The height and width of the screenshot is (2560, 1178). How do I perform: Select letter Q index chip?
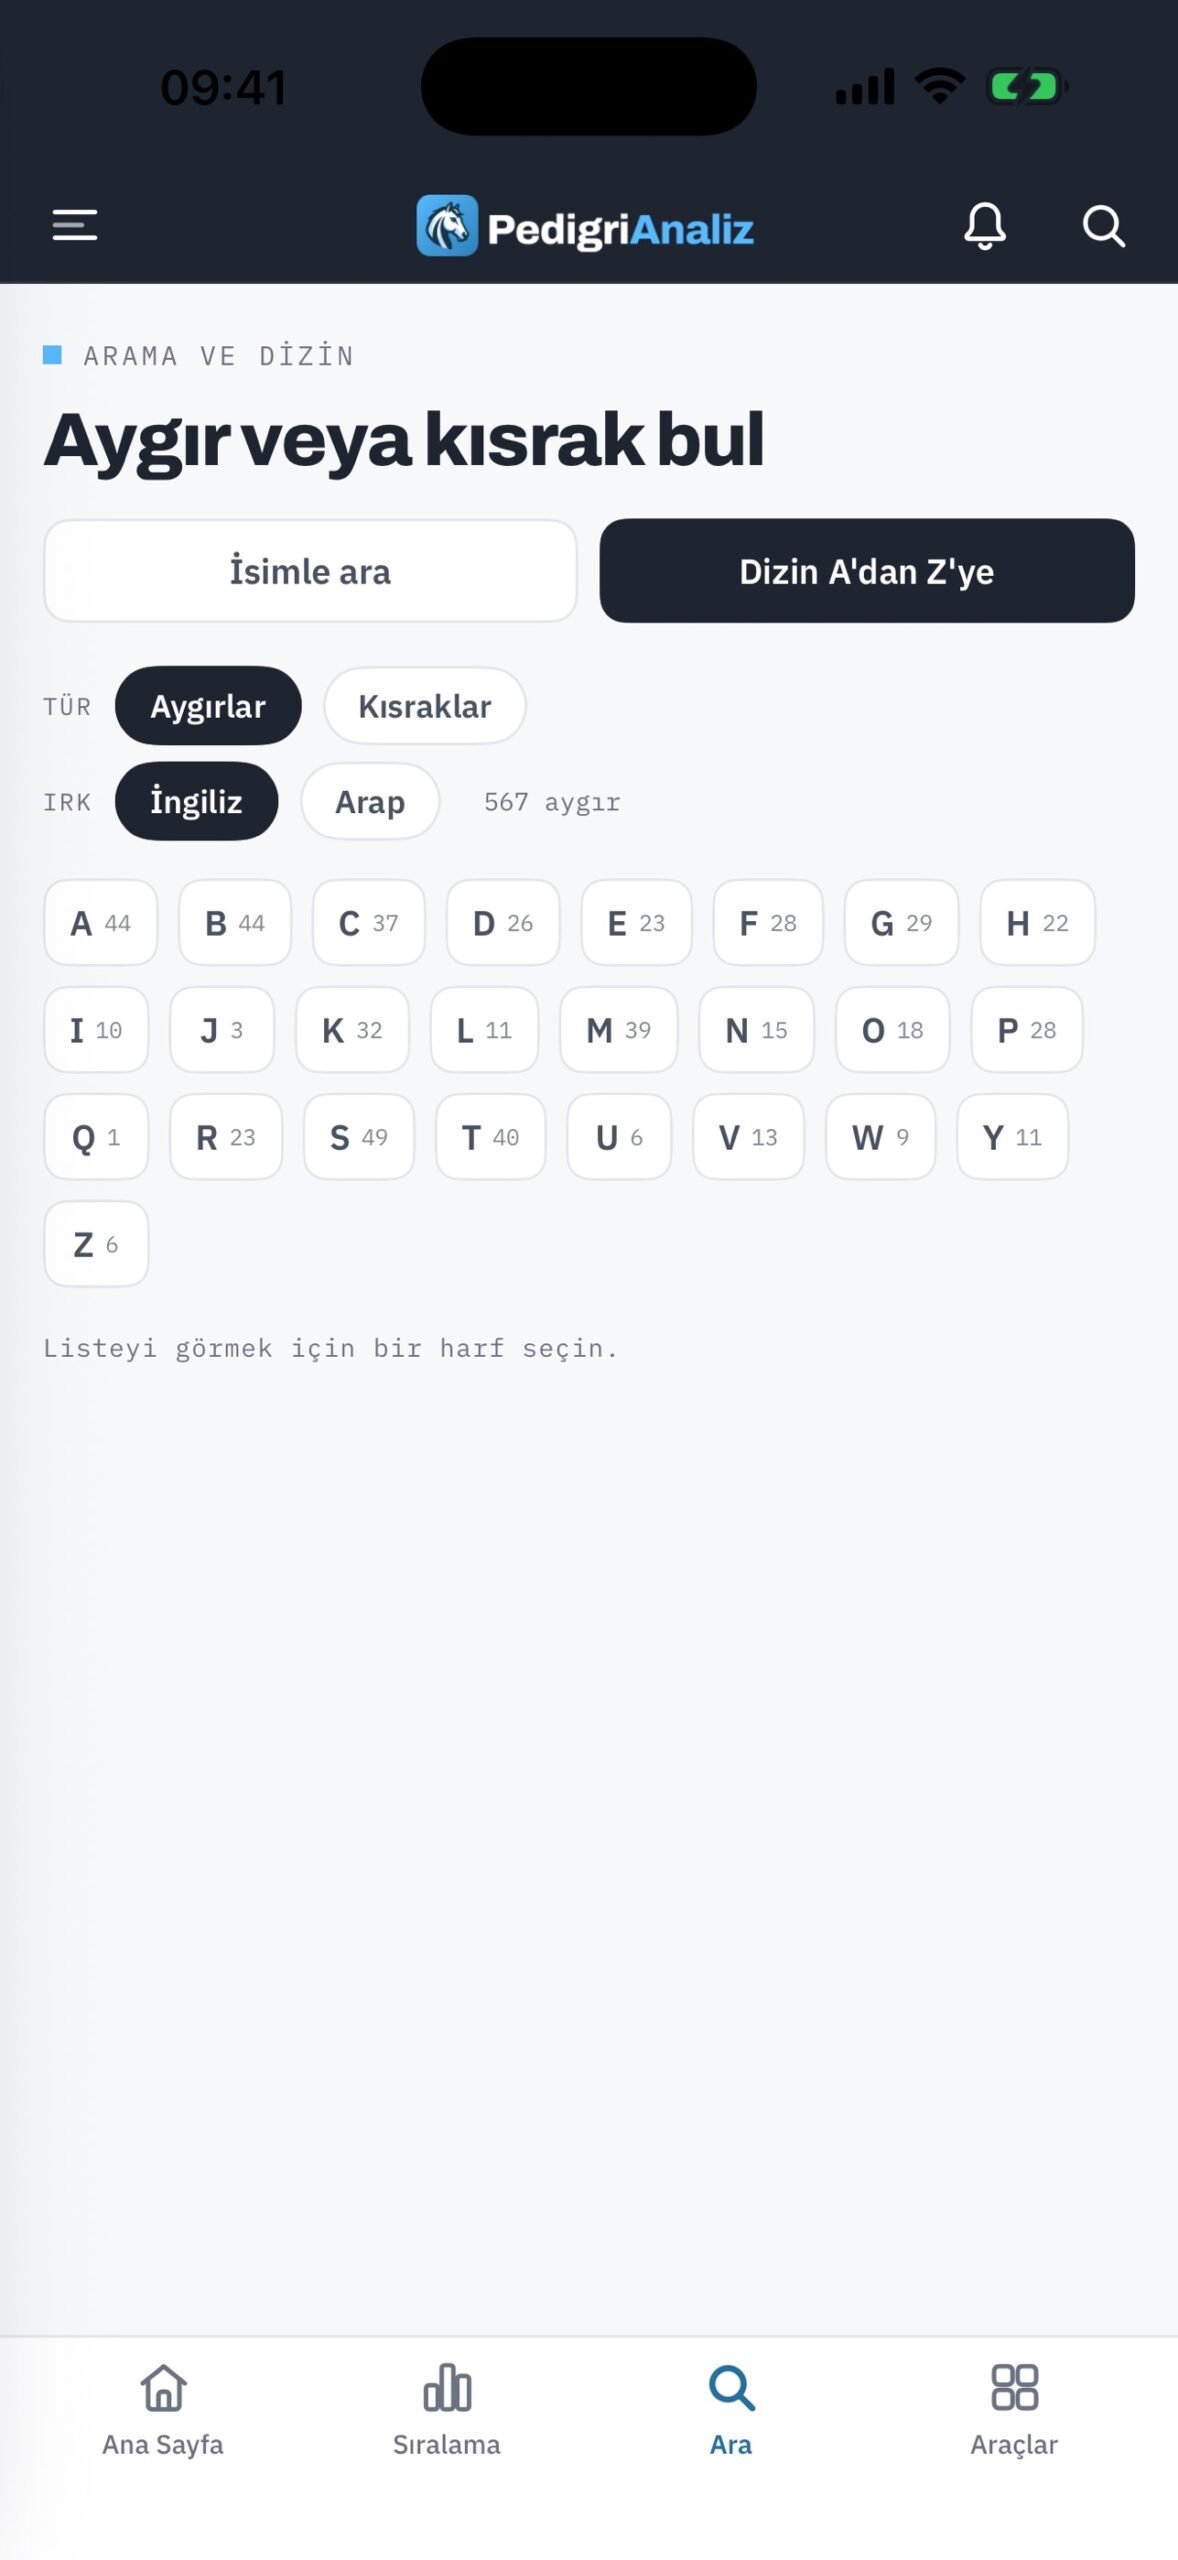click(x=96, y=1137)
